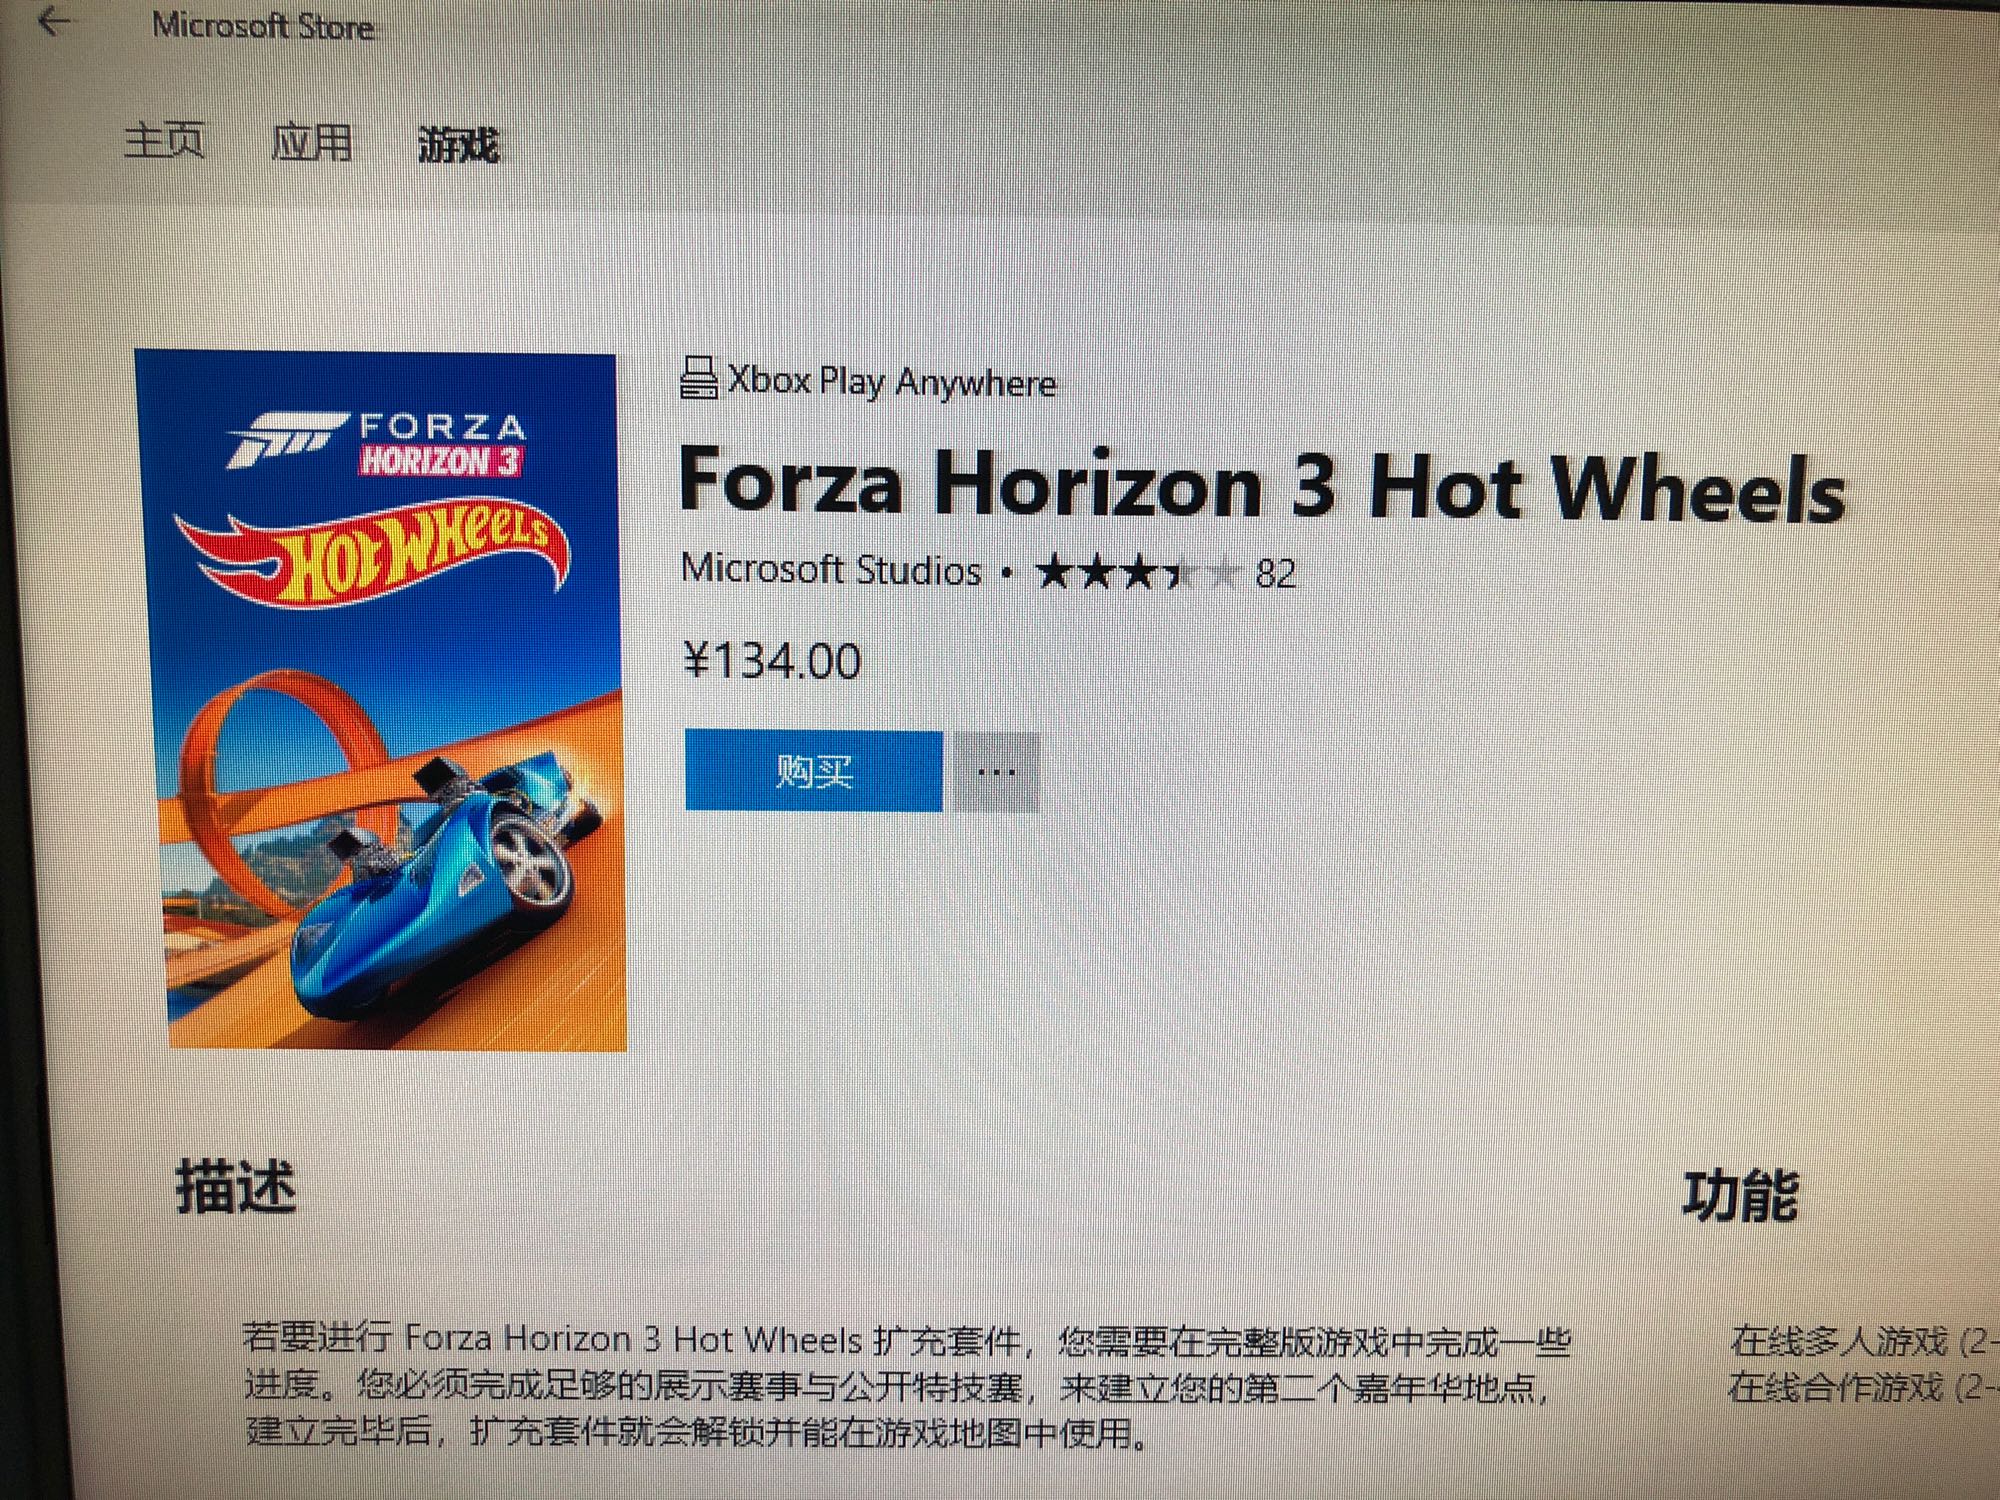Click the Microsoft Studios publisher link
The height and width of the screenshot is (1500, 2000).
831,569
